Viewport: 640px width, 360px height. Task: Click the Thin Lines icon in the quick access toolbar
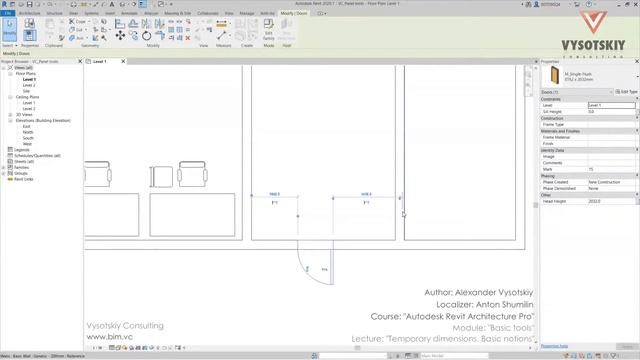[142, 4]
